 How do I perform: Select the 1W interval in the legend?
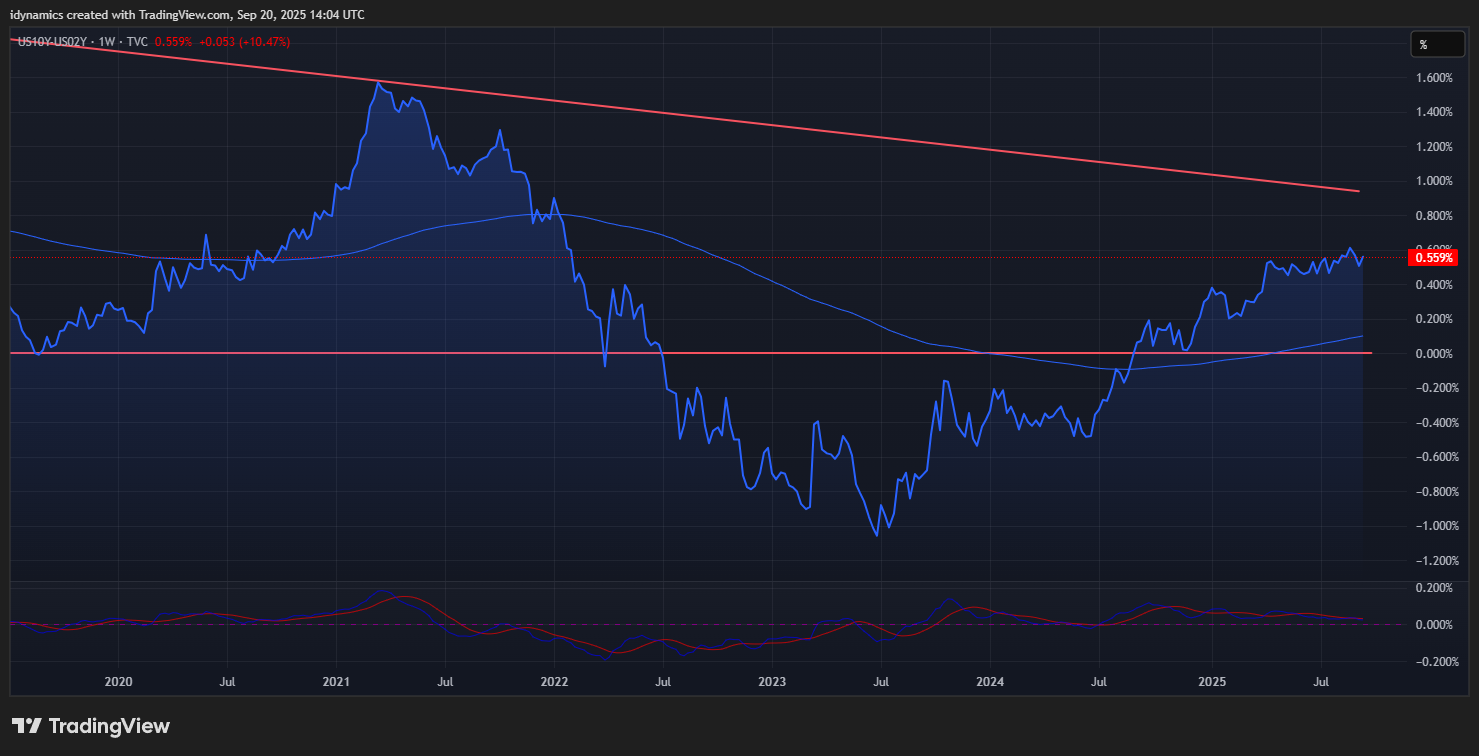[106, 42]
